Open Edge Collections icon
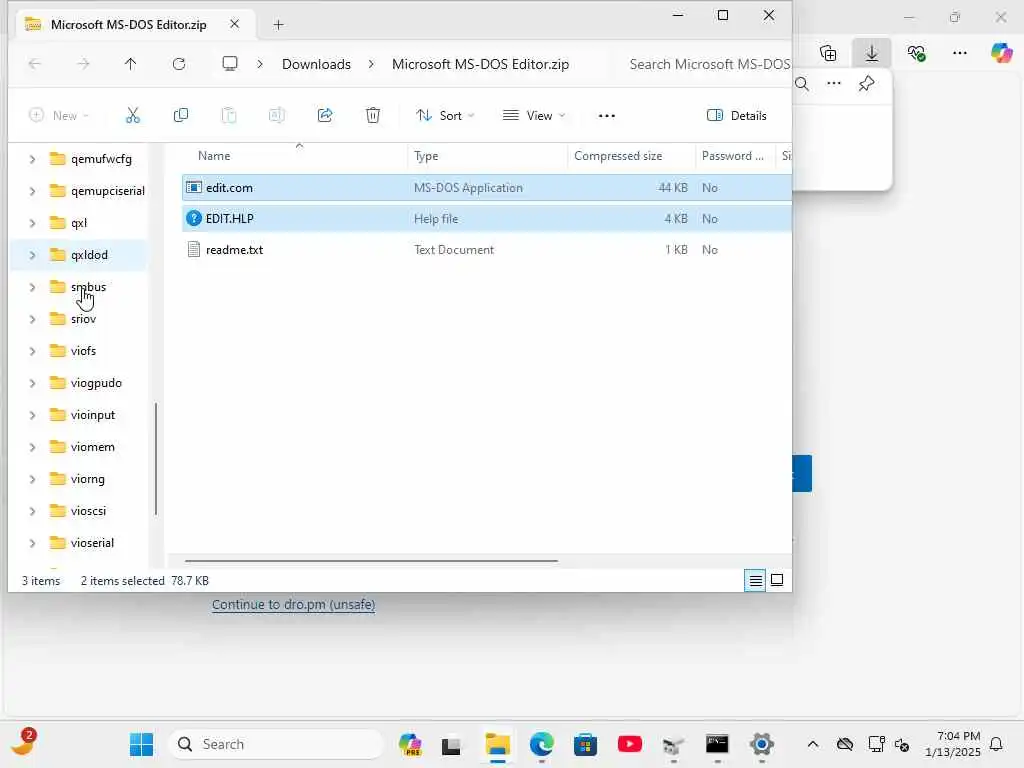The height and width of the screenshot is (768, 1024). point(828,53)
